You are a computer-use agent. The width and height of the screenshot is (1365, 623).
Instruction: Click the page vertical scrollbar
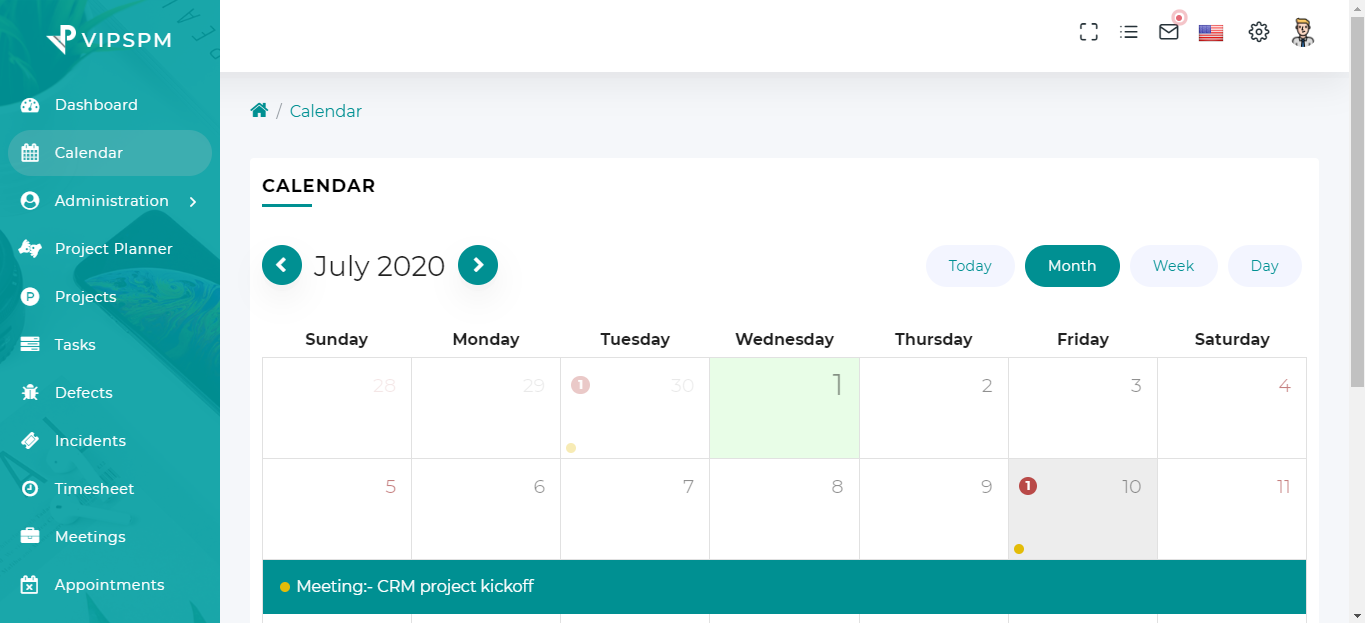click(x=1357, y=200)
